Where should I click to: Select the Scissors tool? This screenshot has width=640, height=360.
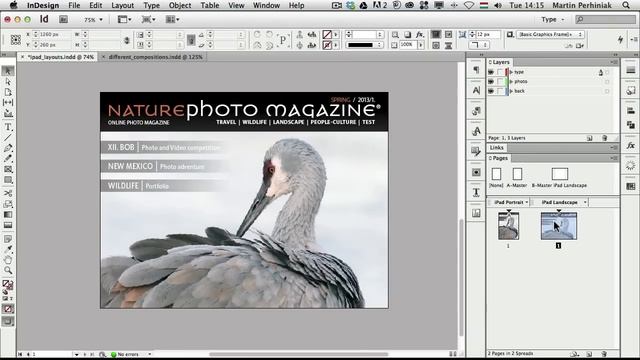point(8,193)
